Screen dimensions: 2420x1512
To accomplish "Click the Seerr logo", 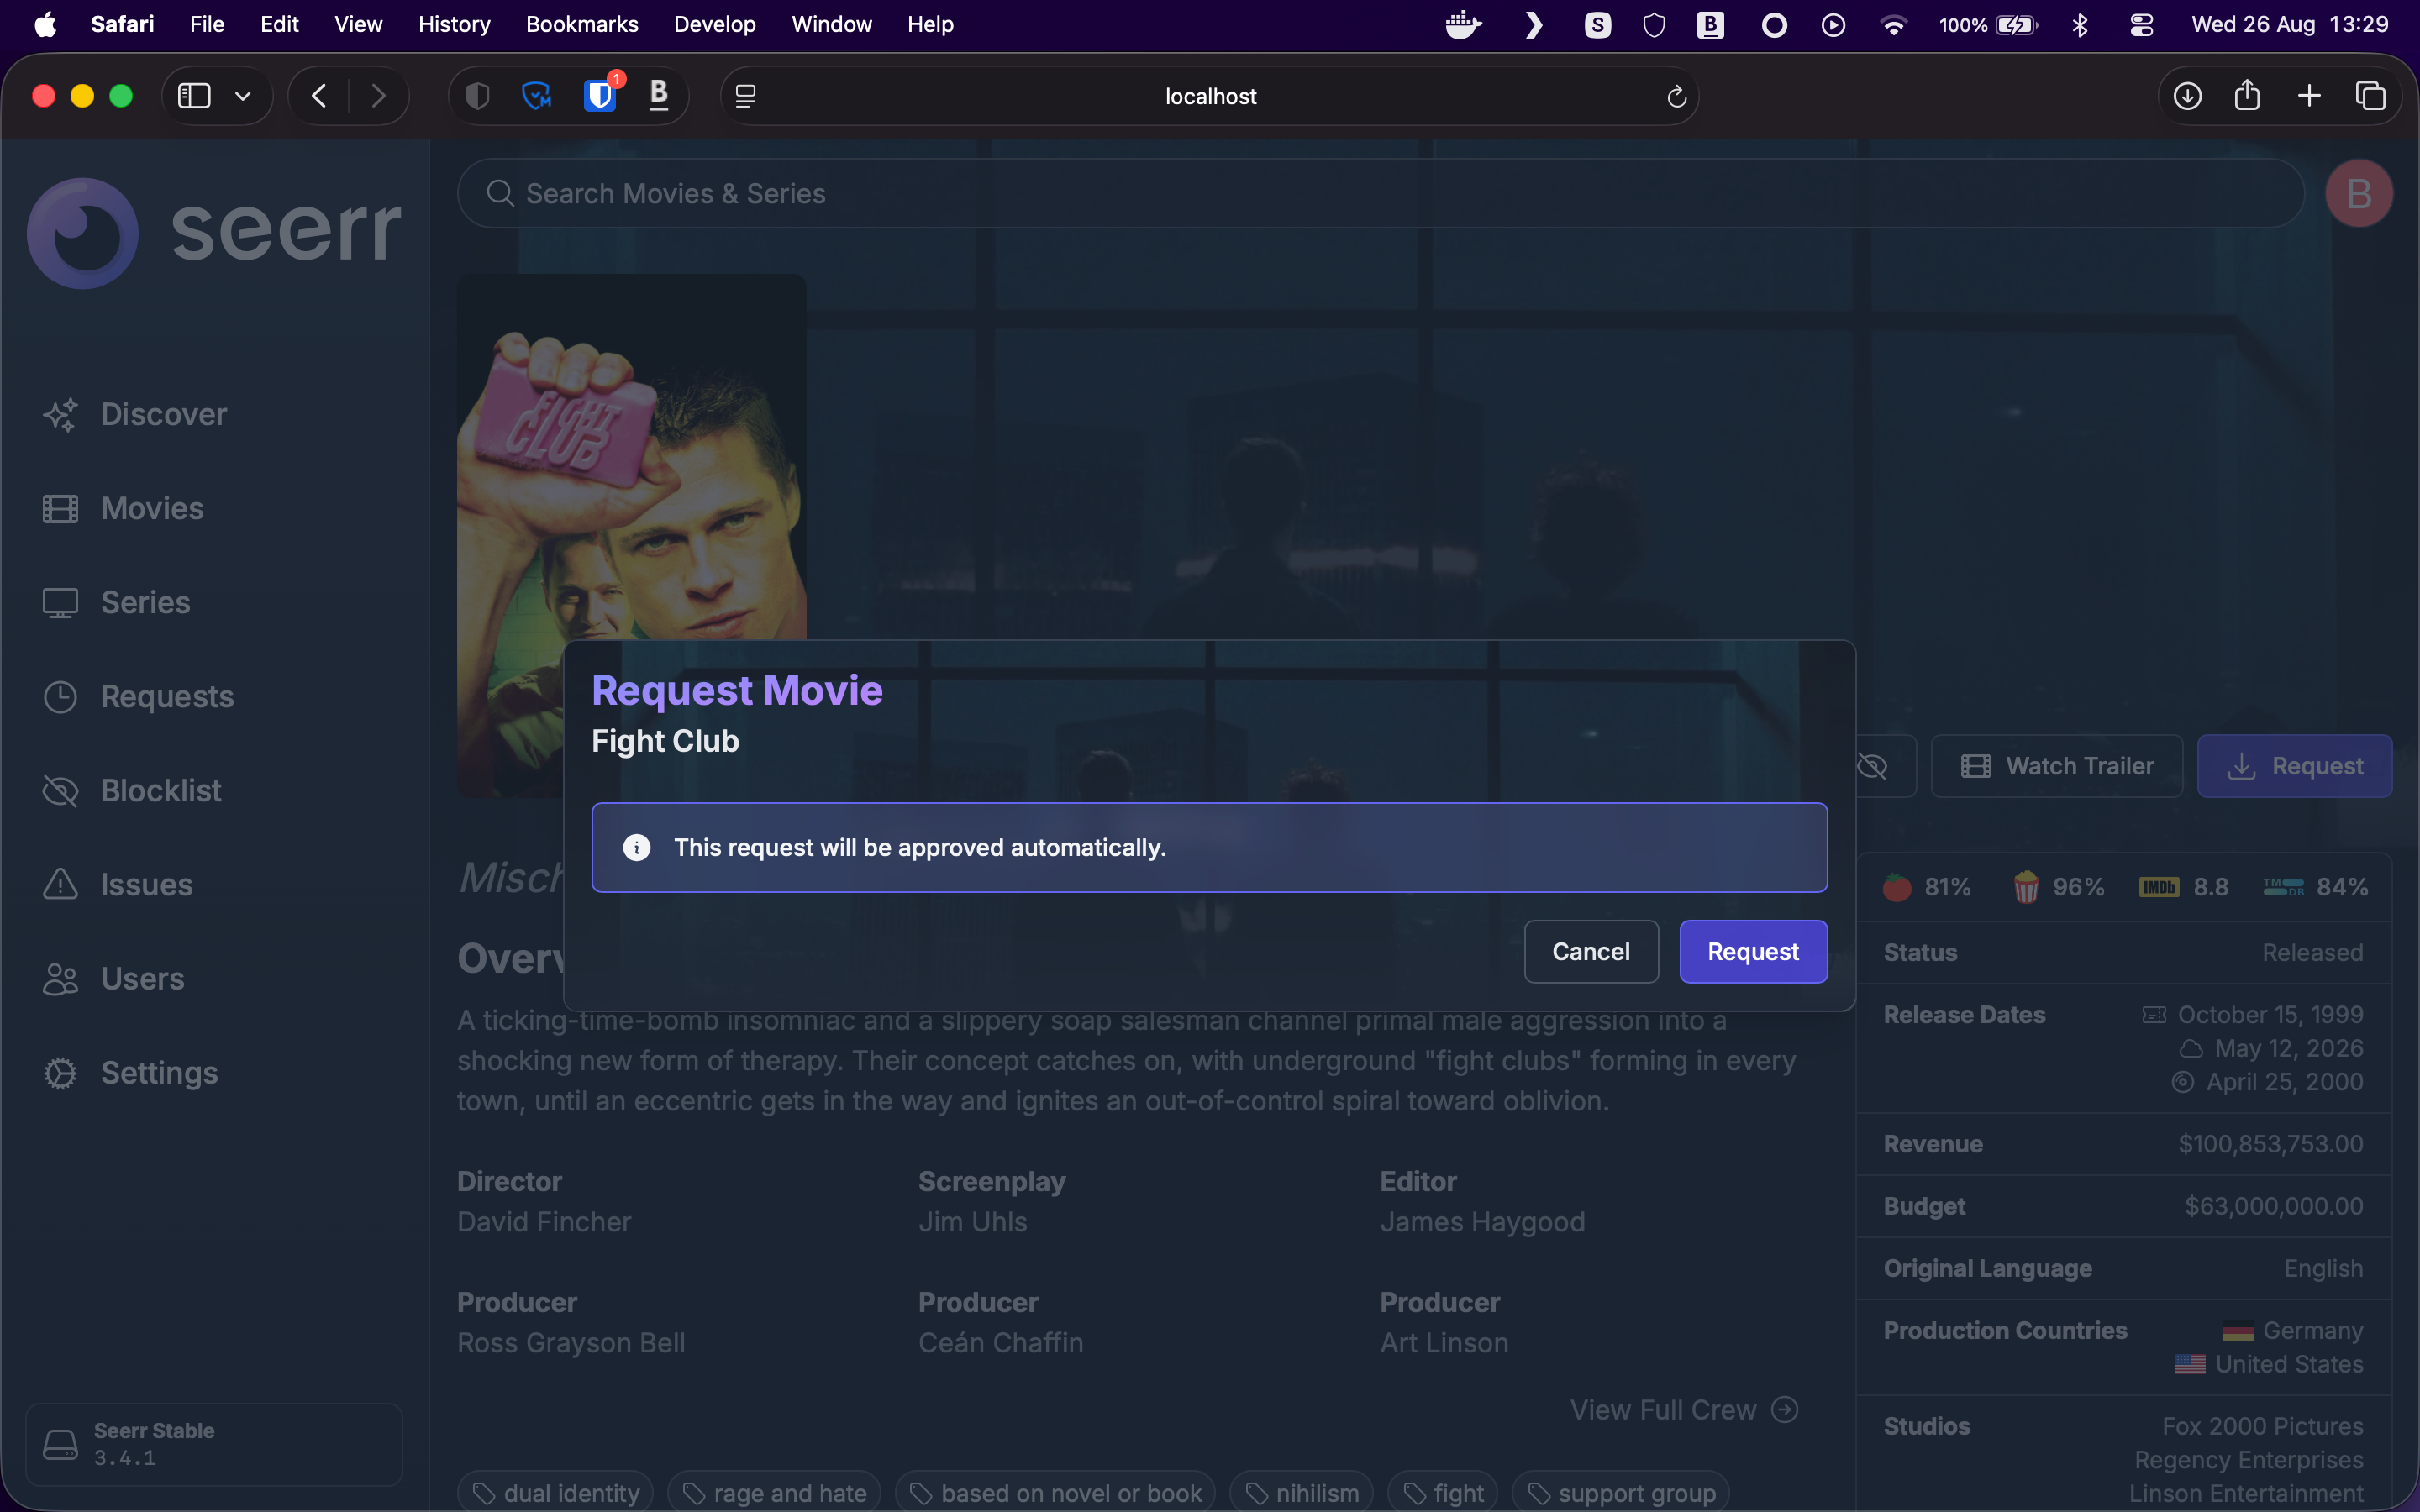I will pos(214,233).
